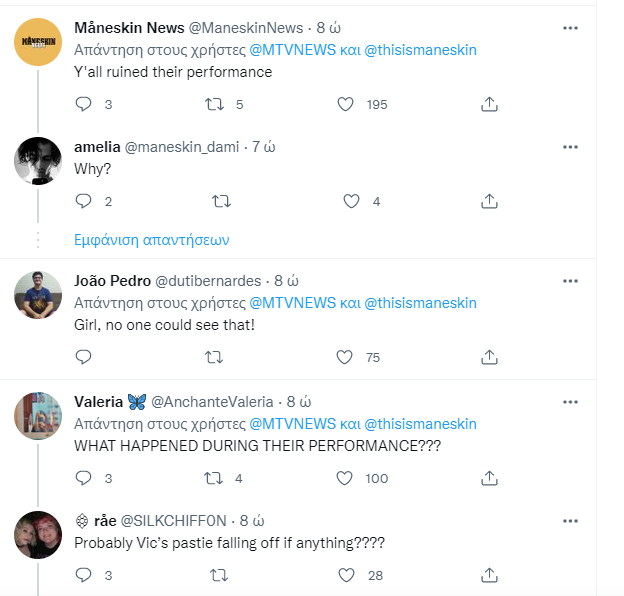Open more options on amelia's tweet
The width and height of the screenshot is (624, 596).
[570, 147]
